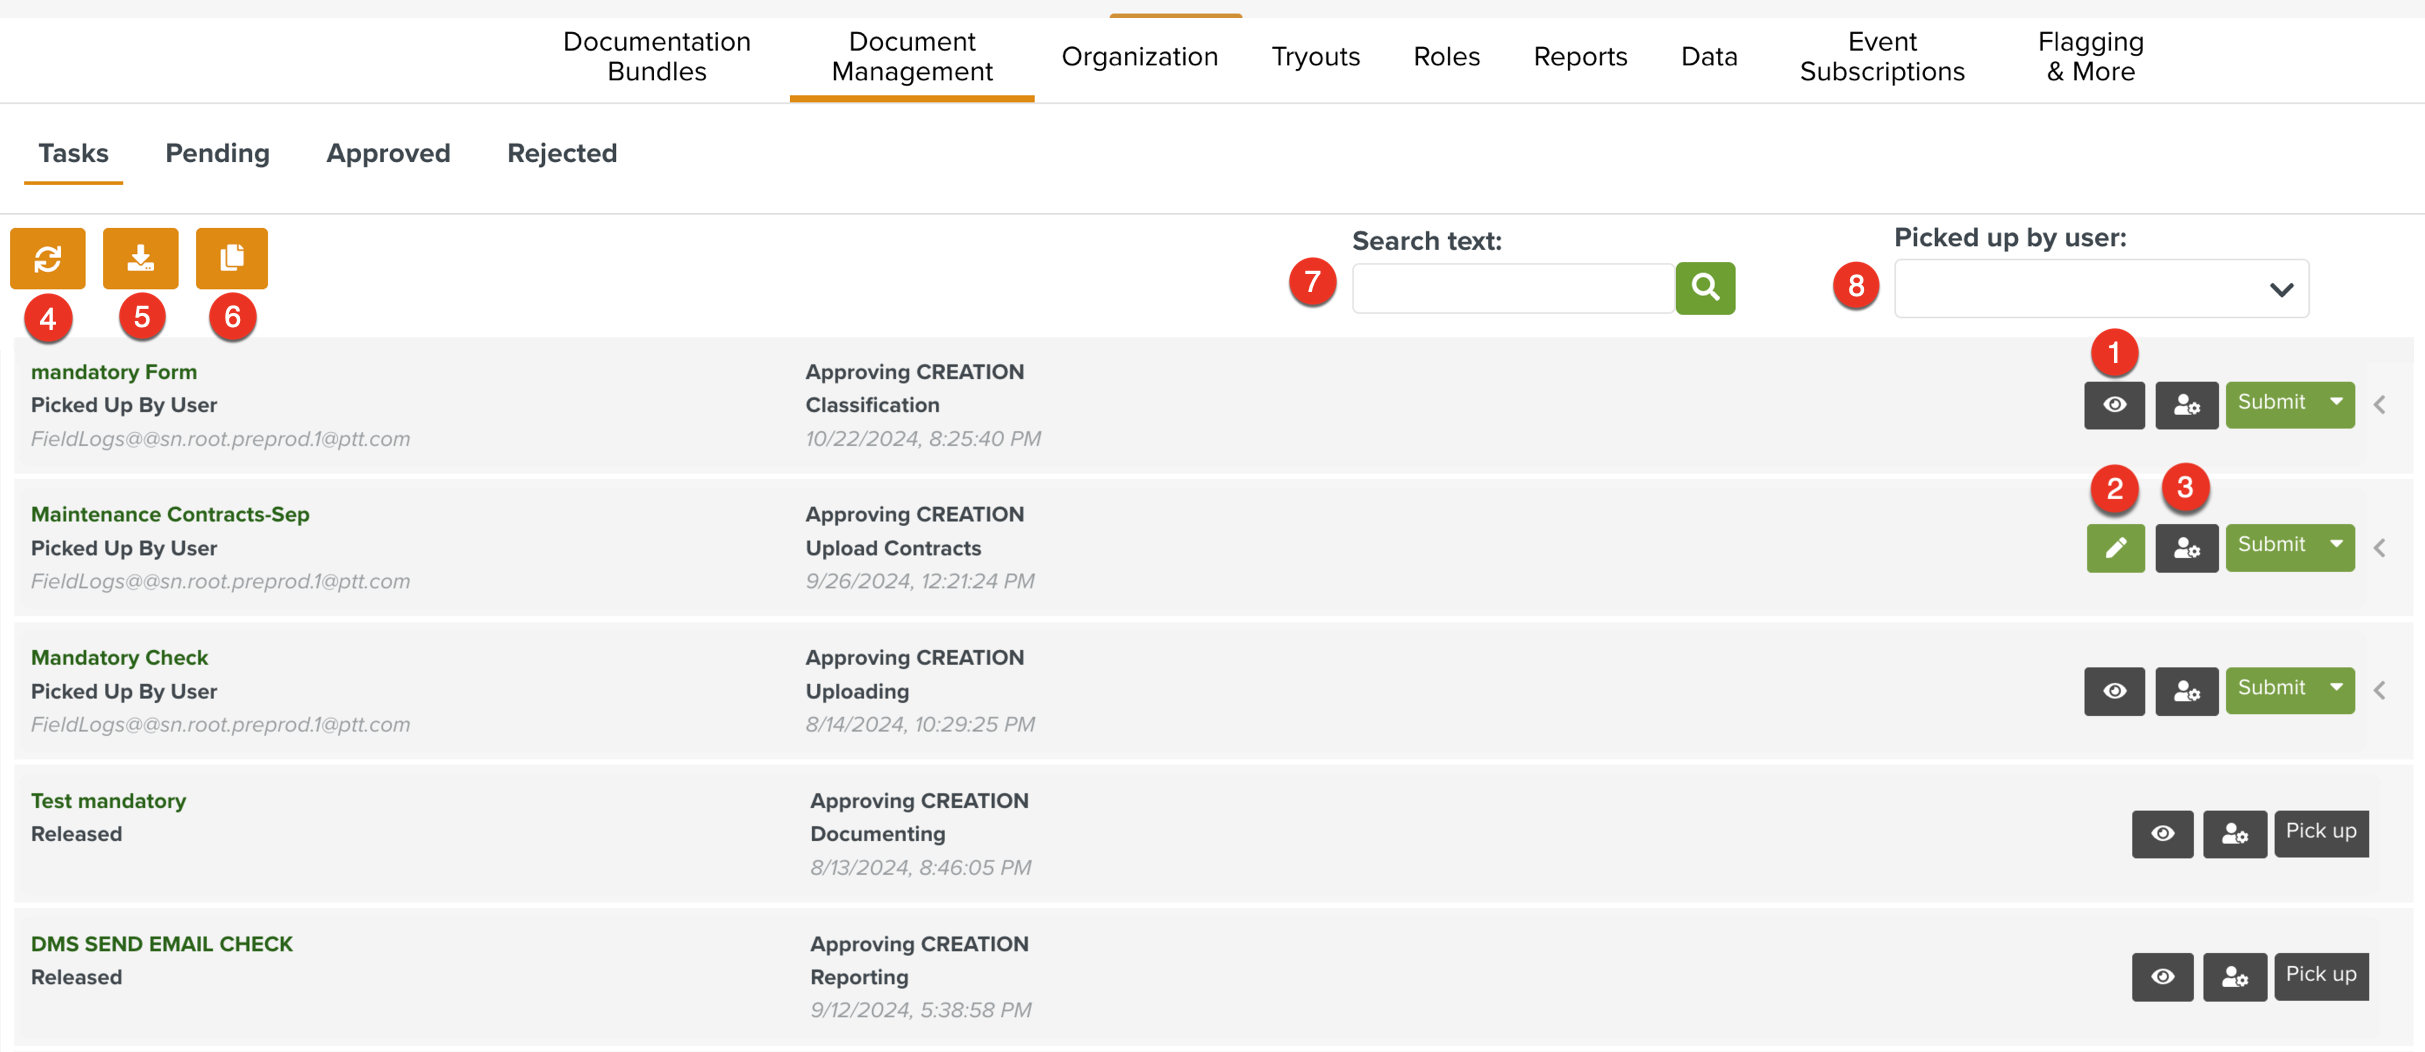Click Pick up for DMS SEND EMAIL CHECK
The height and width of the screenshot is (1052, 2425).
[x=2320, y=975]
